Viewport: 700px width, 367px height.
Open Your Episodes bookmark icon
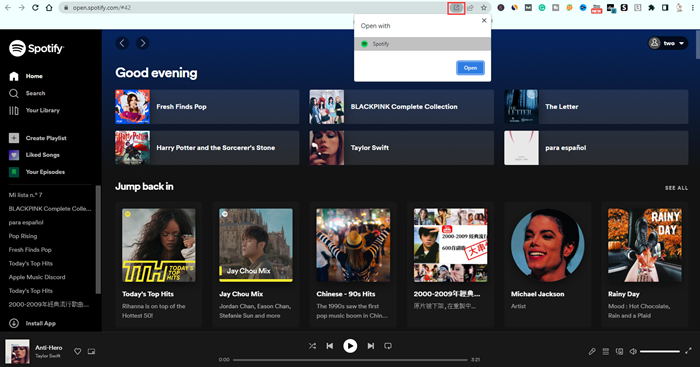pos(14,172)
